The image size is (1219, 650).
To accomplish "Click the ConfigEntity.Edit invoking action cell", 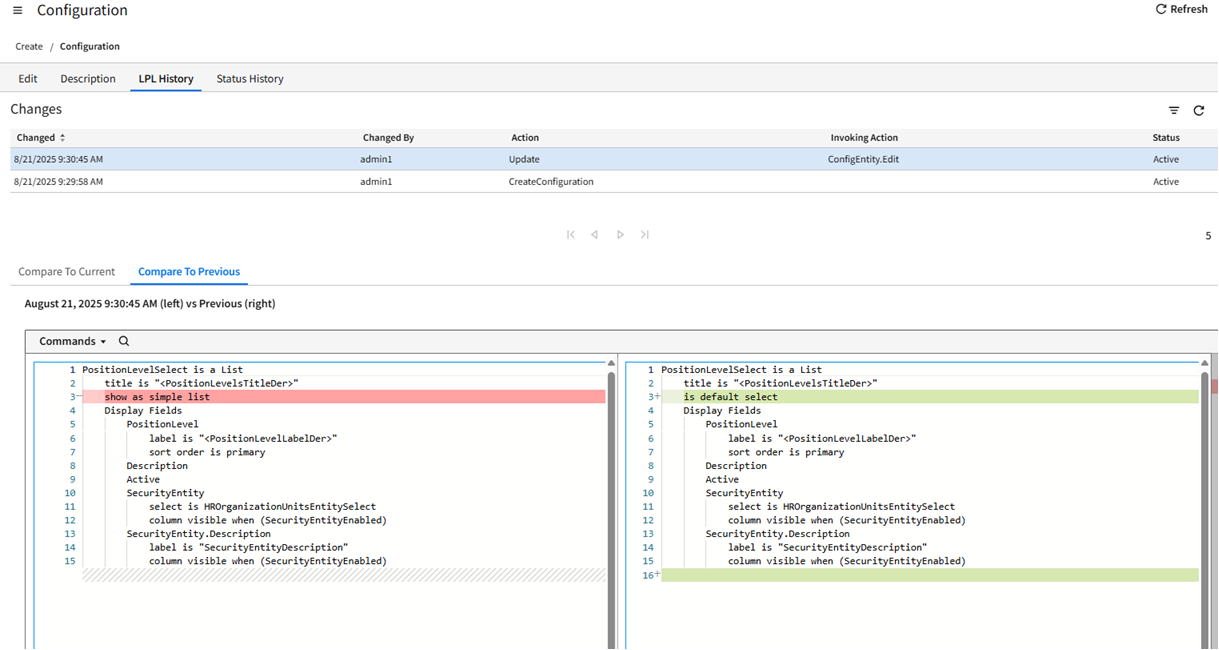I will coord(863,159).
